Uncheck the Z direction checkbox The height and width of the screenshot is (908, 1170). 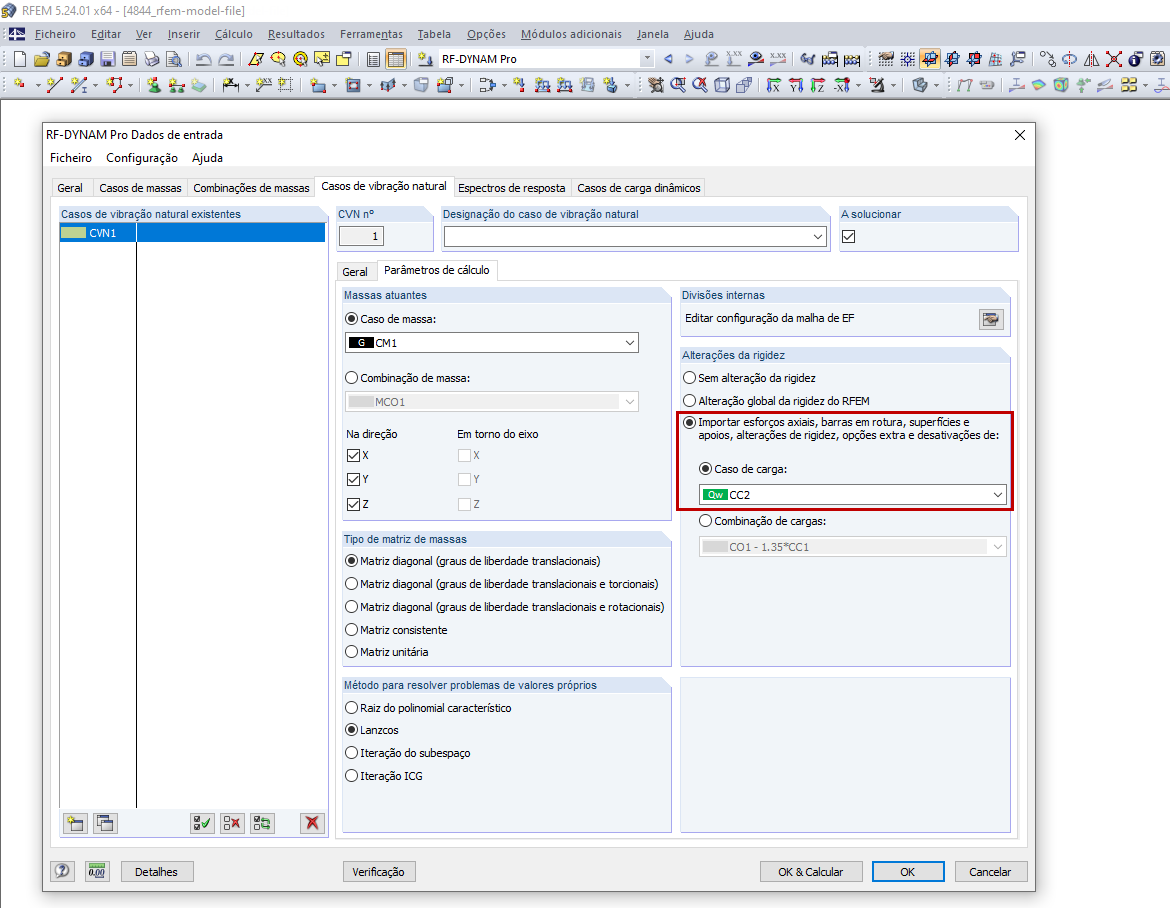(354, 504)
